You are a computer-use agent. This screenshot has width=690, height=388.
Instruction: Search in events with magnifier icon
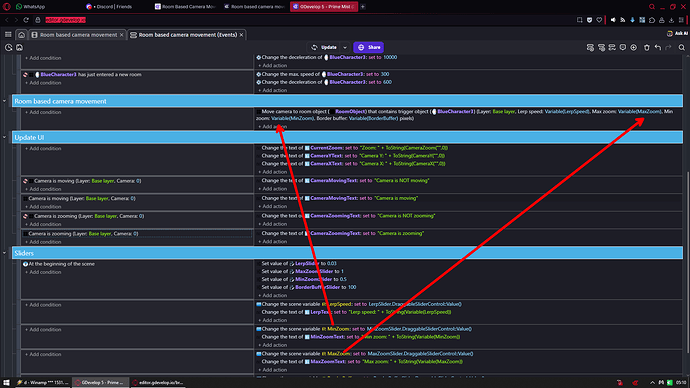click(x=681, y=48)
